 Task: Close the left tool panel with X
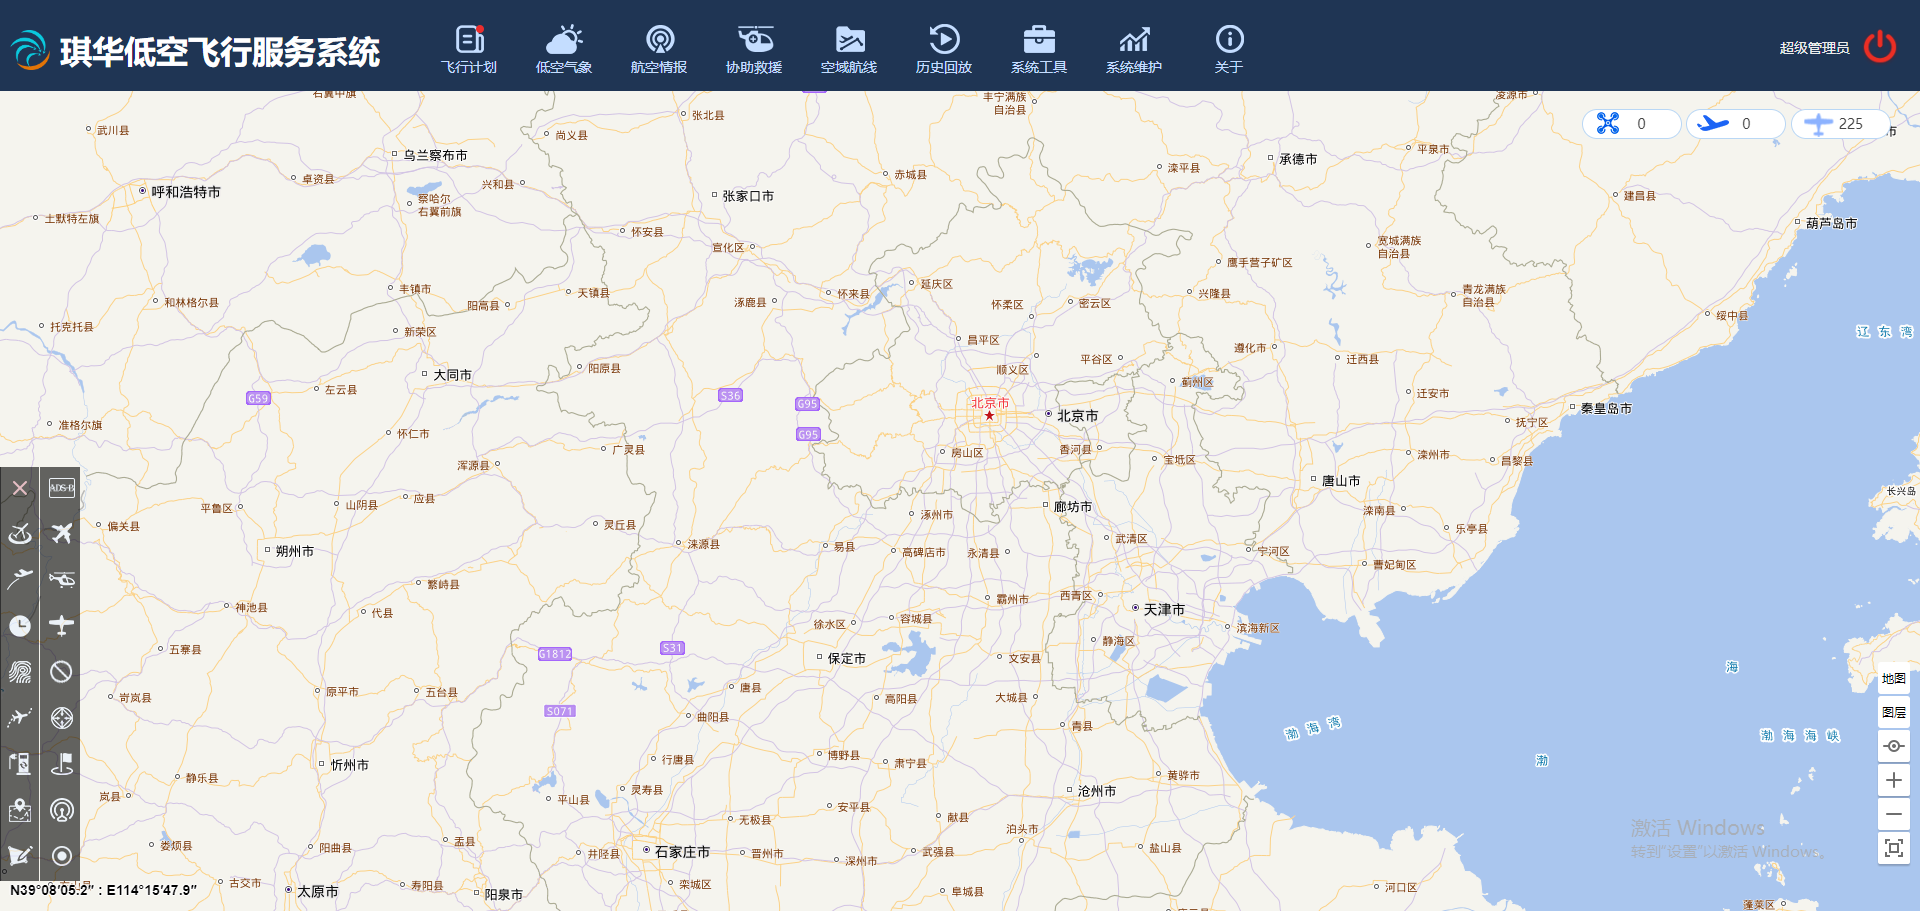20,488
